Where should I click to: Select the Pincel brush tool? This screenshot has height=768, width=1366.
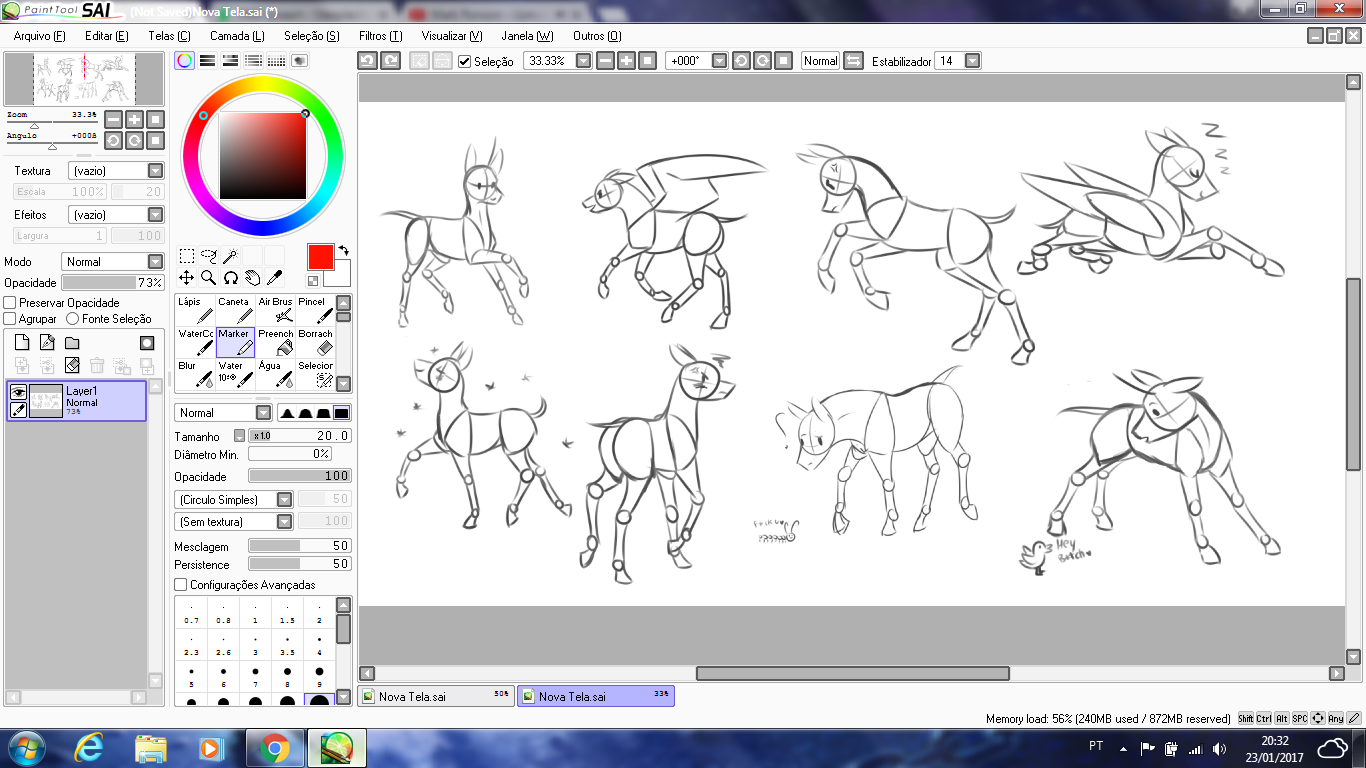315,310
